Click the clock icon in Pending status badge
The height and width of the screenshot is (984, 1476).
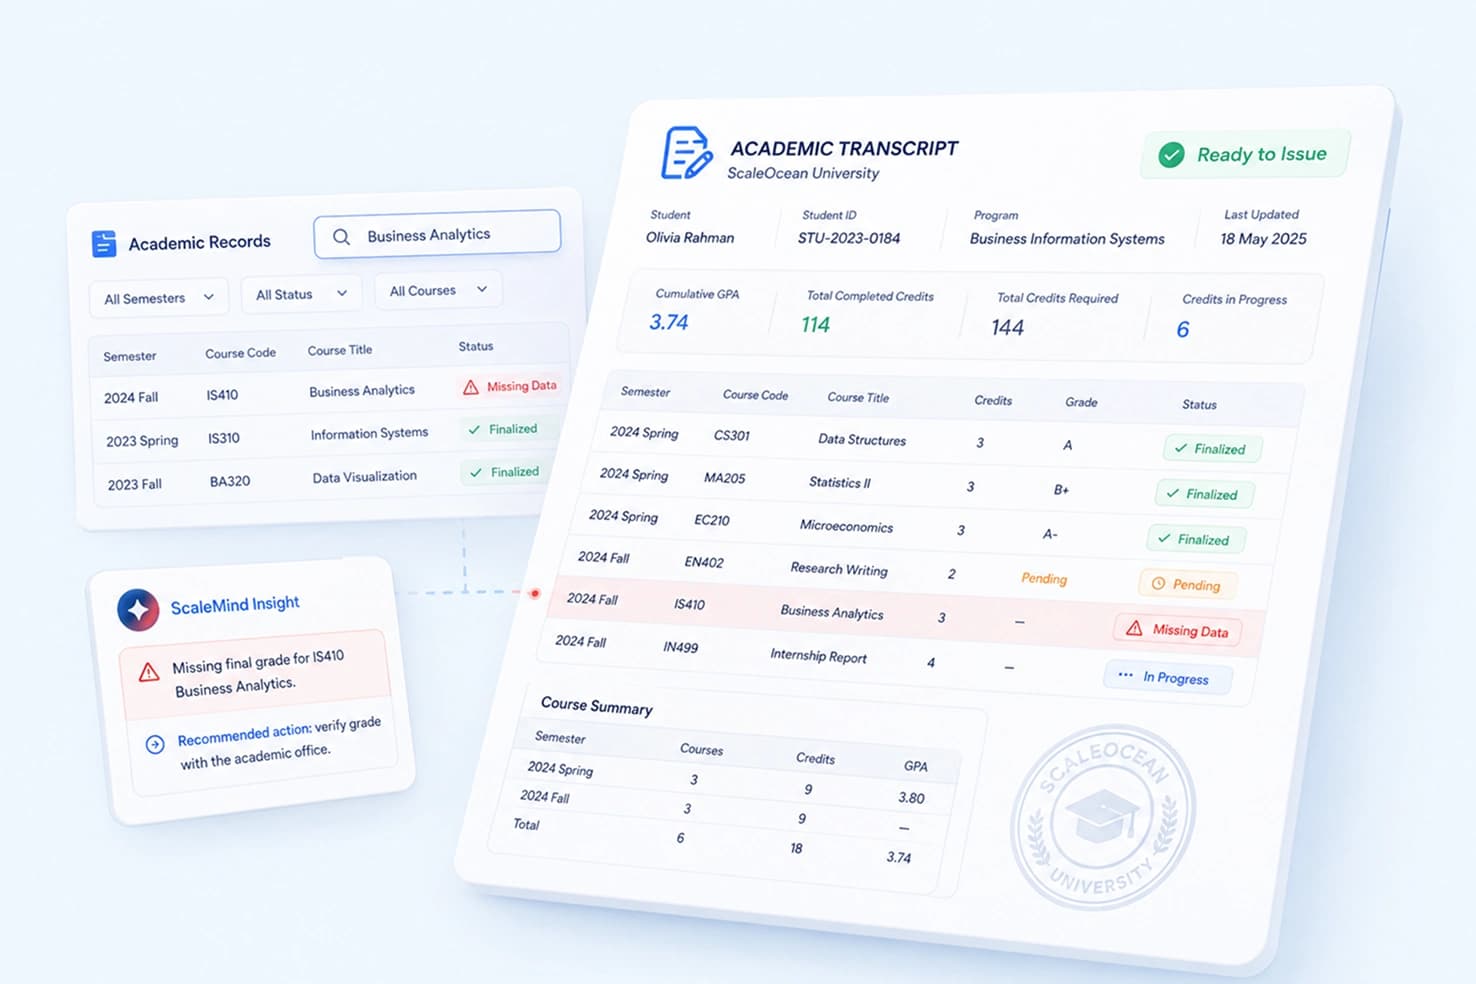click(x=1158, y=583)
